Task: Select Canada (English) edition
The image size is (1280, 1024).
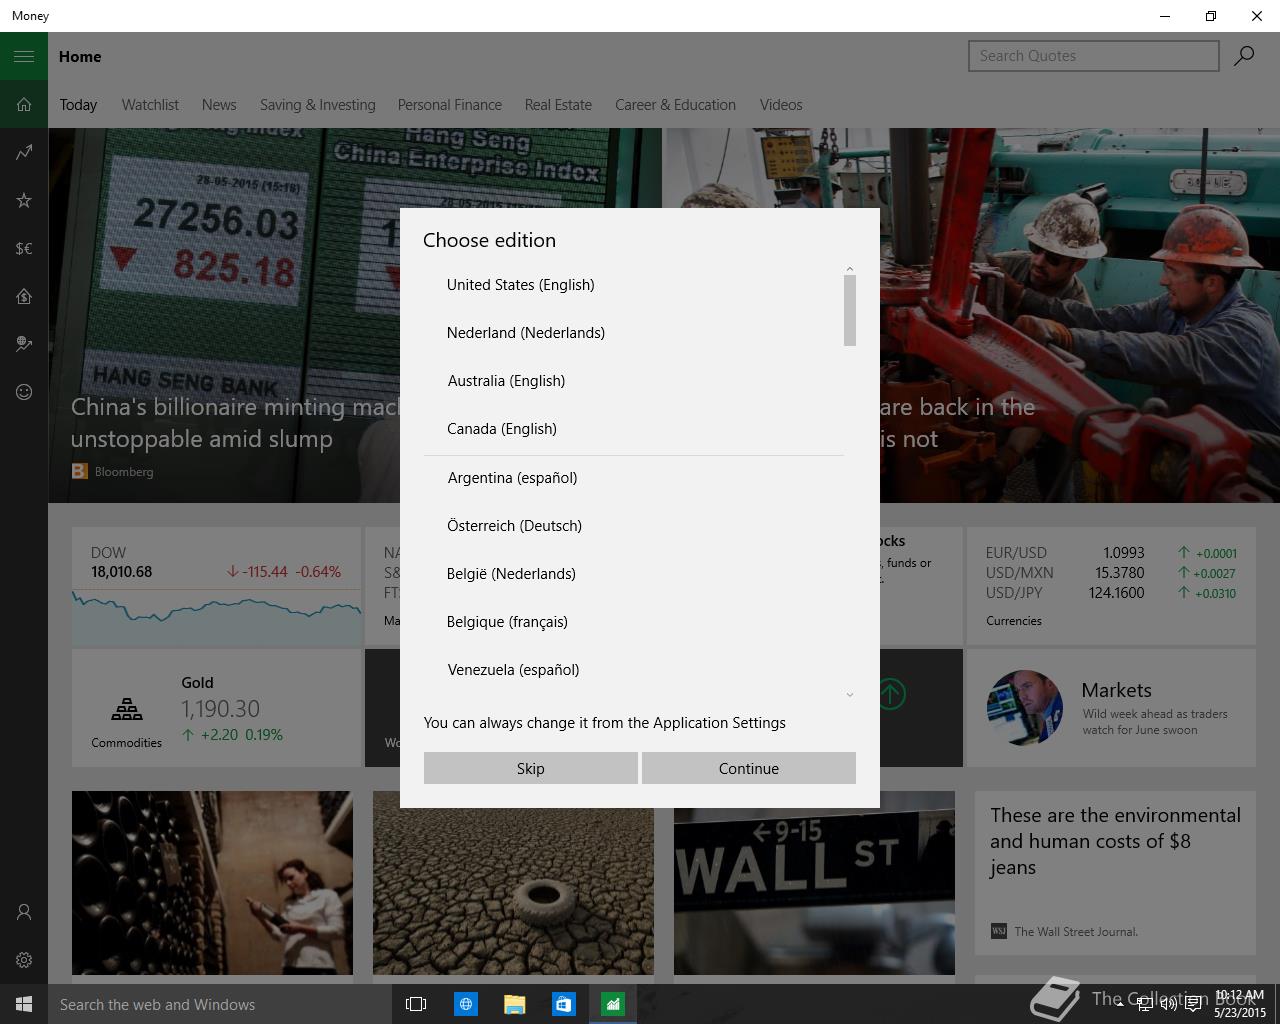Action: coord(634,429)
